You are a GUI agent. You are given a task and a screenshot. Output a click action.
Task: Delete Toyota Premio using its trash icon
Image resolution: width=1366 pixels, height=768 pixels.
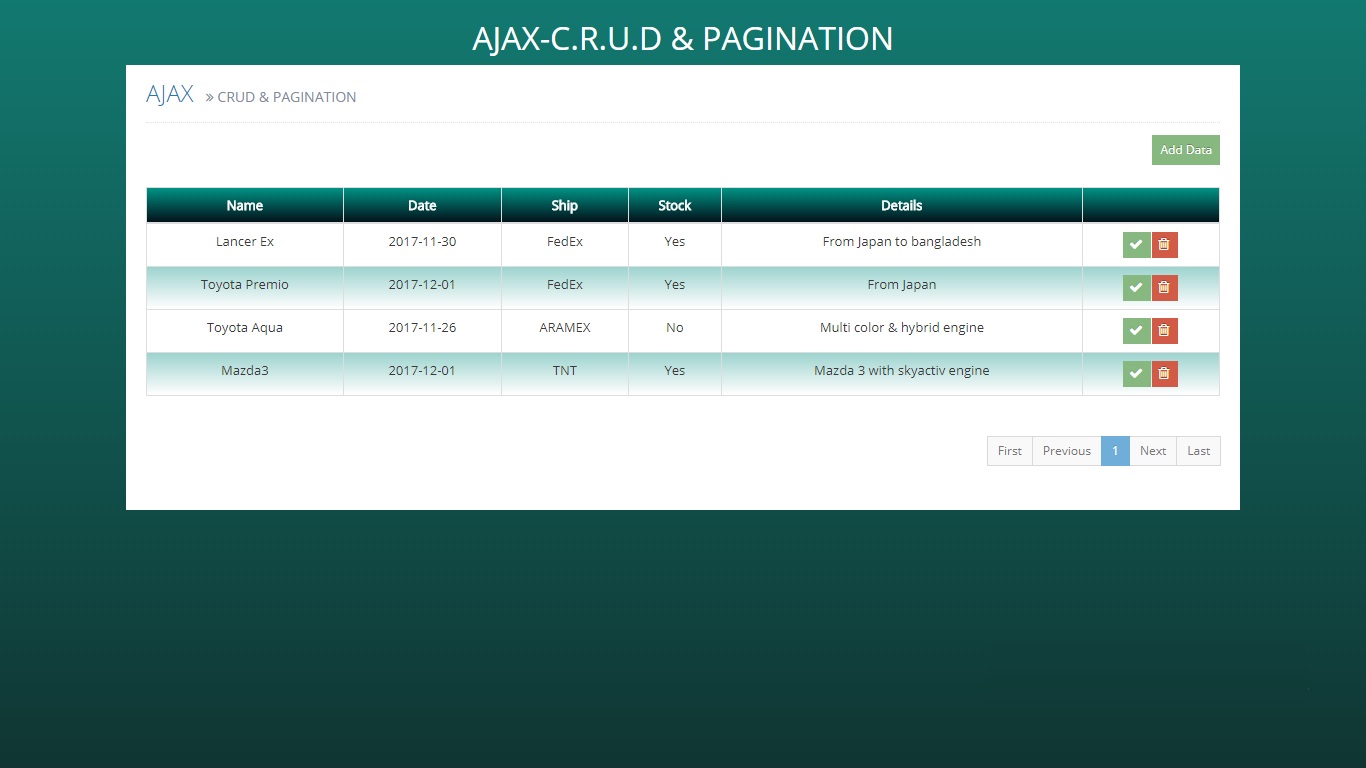click(1163, 287)
